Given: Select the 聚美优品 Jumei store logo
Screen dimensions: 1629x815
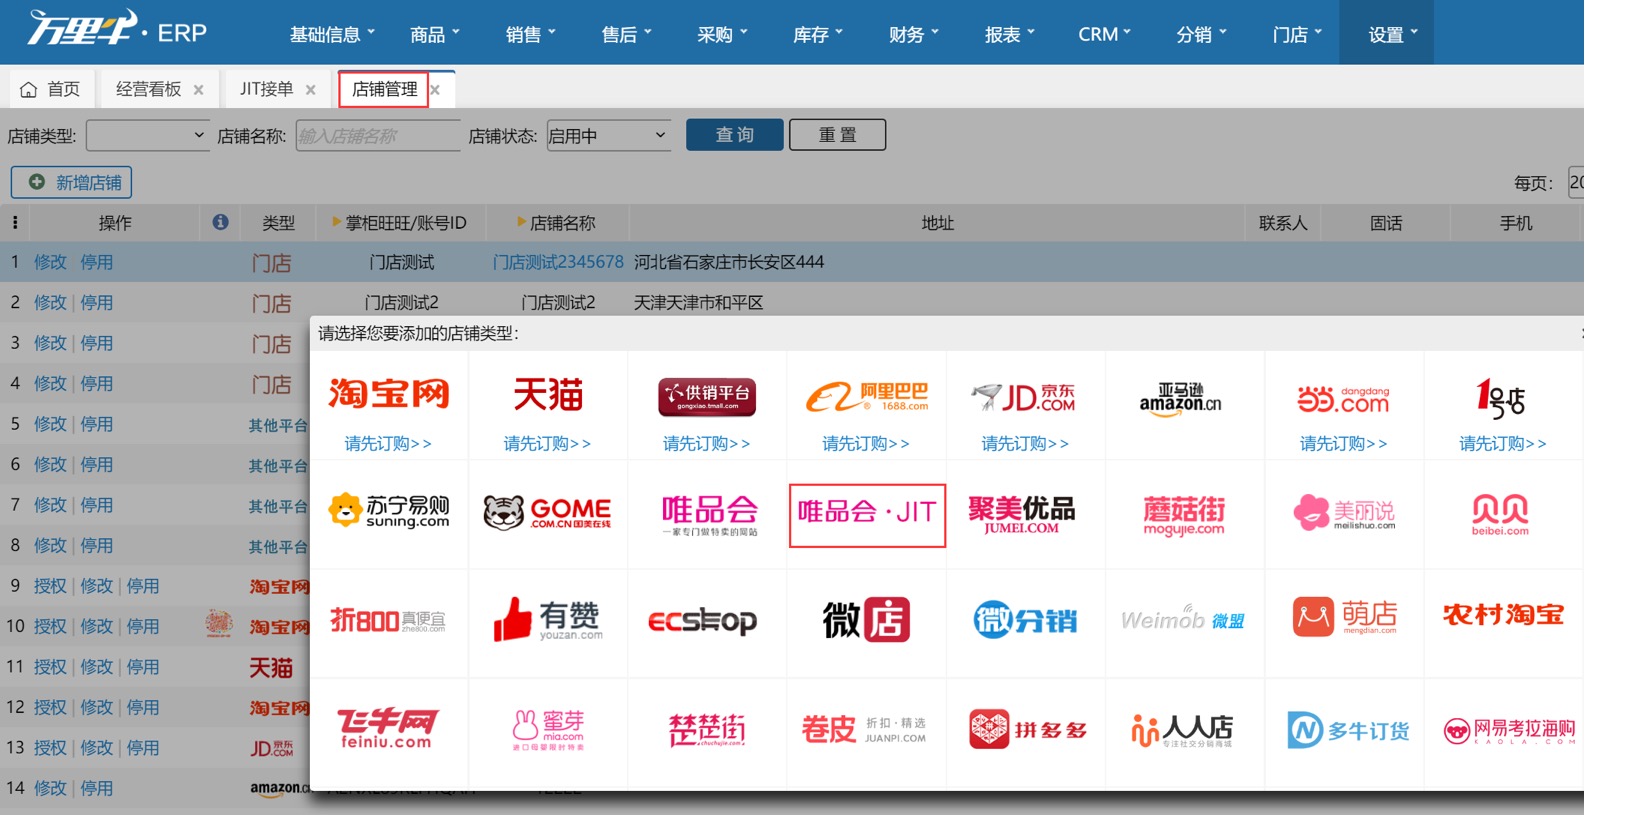Looking at the screenshot, I should pyautogui.click(x=1021, y=514).
